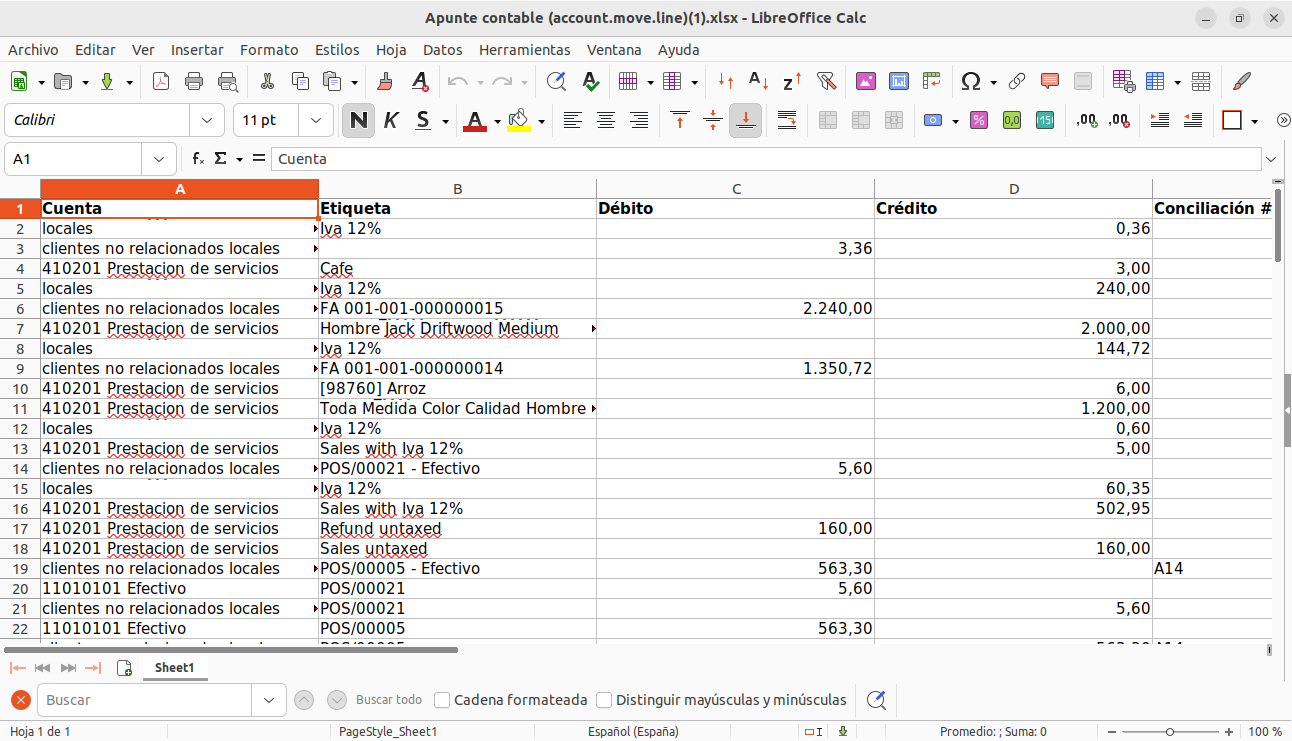Image resolution: width=1292 pixels, height=741 pixels.
Task: Click the Save document icon
Action: [107, 82]
